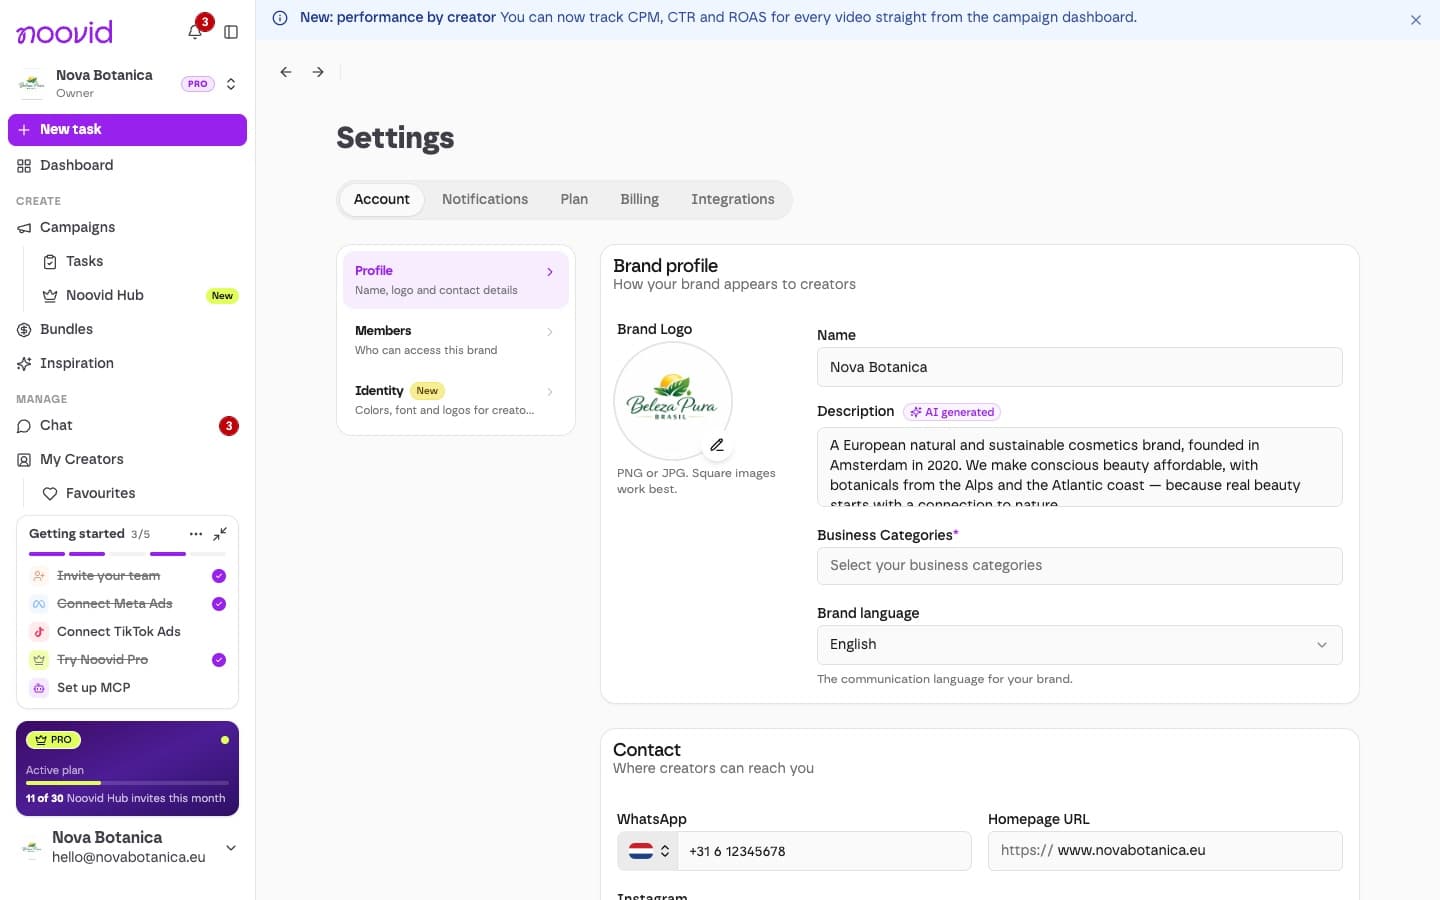Click Connect TikTok Ads step
1440x900 pixels.
[127, 632]
